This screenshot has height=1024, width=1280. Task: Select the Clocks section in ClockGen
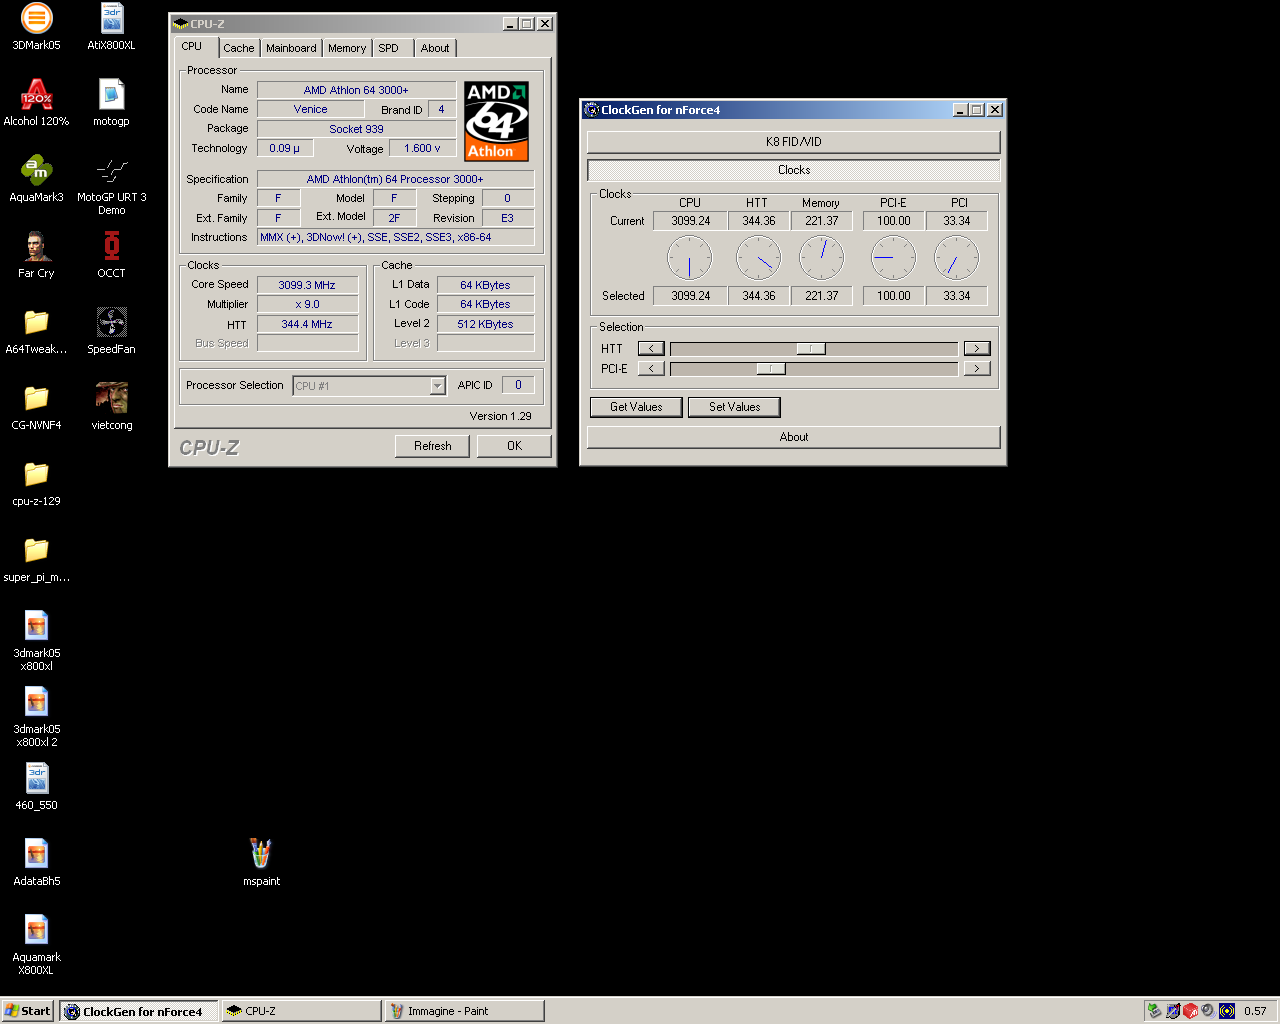click(793, 170)
